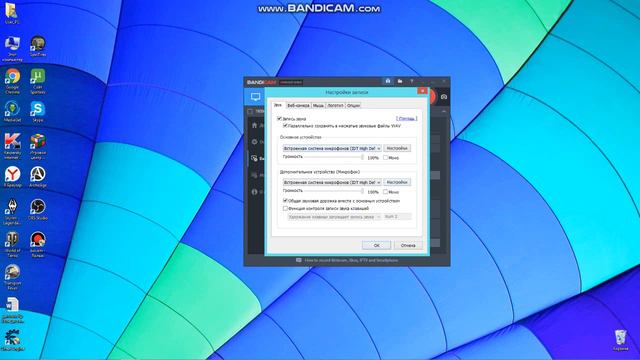
Task: Click the Bandicam camera screenshot icon
Action: pyautogui.click(x=444, y=97)
